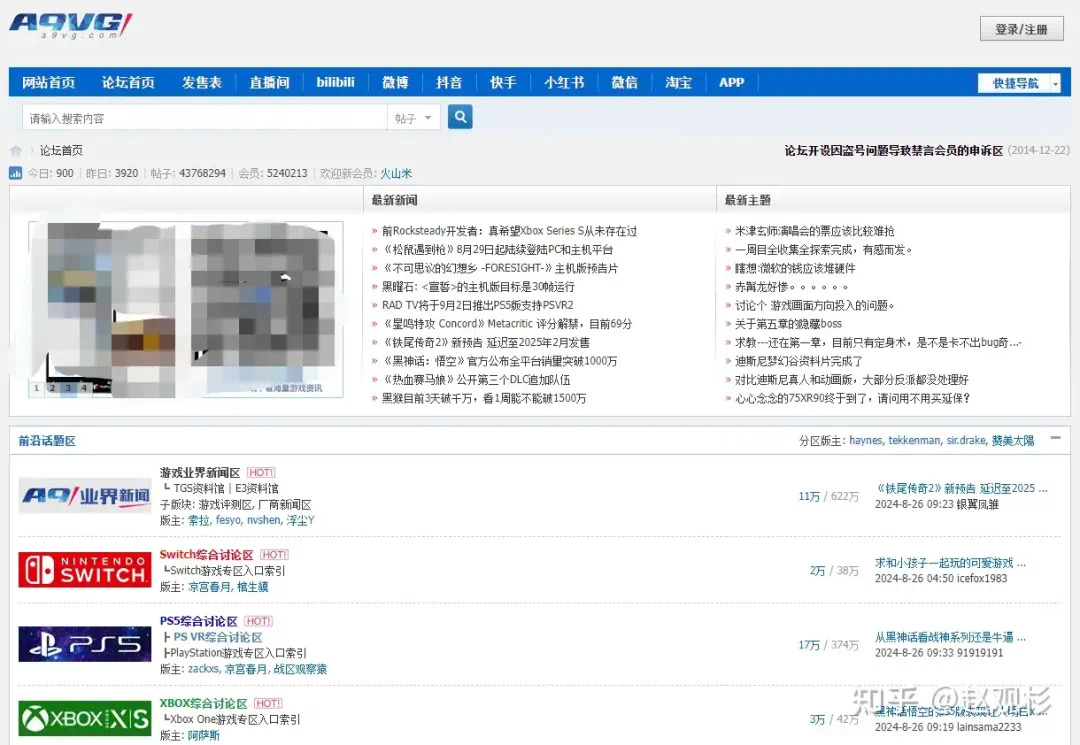The width and height of the screenshot is (1080, 745).
Task: Click 淘宝 in the navigation bar
Action: point(678,83)
